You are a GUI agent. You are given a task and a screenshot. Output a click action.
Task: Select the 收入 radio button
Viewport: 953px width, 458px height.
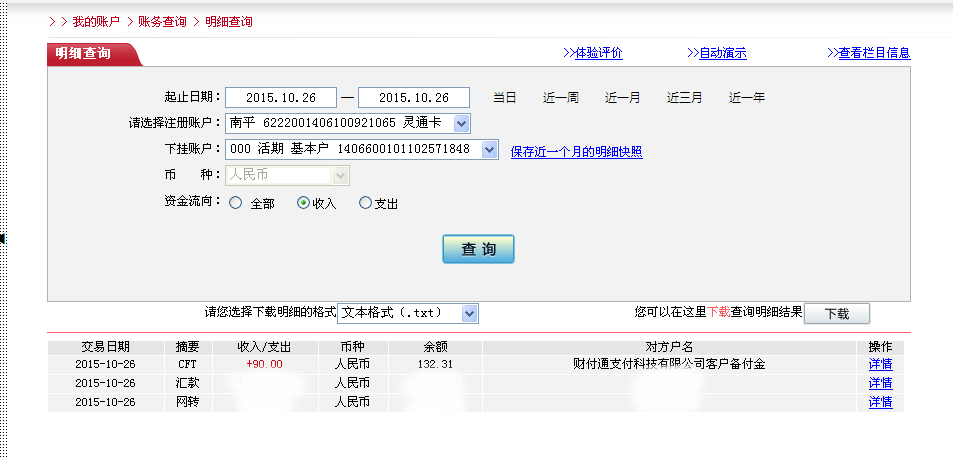click(x=304, y=203)
